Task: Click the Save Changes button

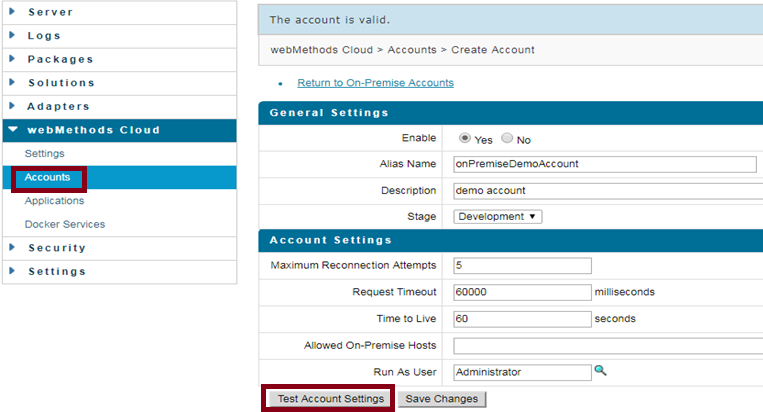Action: click(442, 399)
